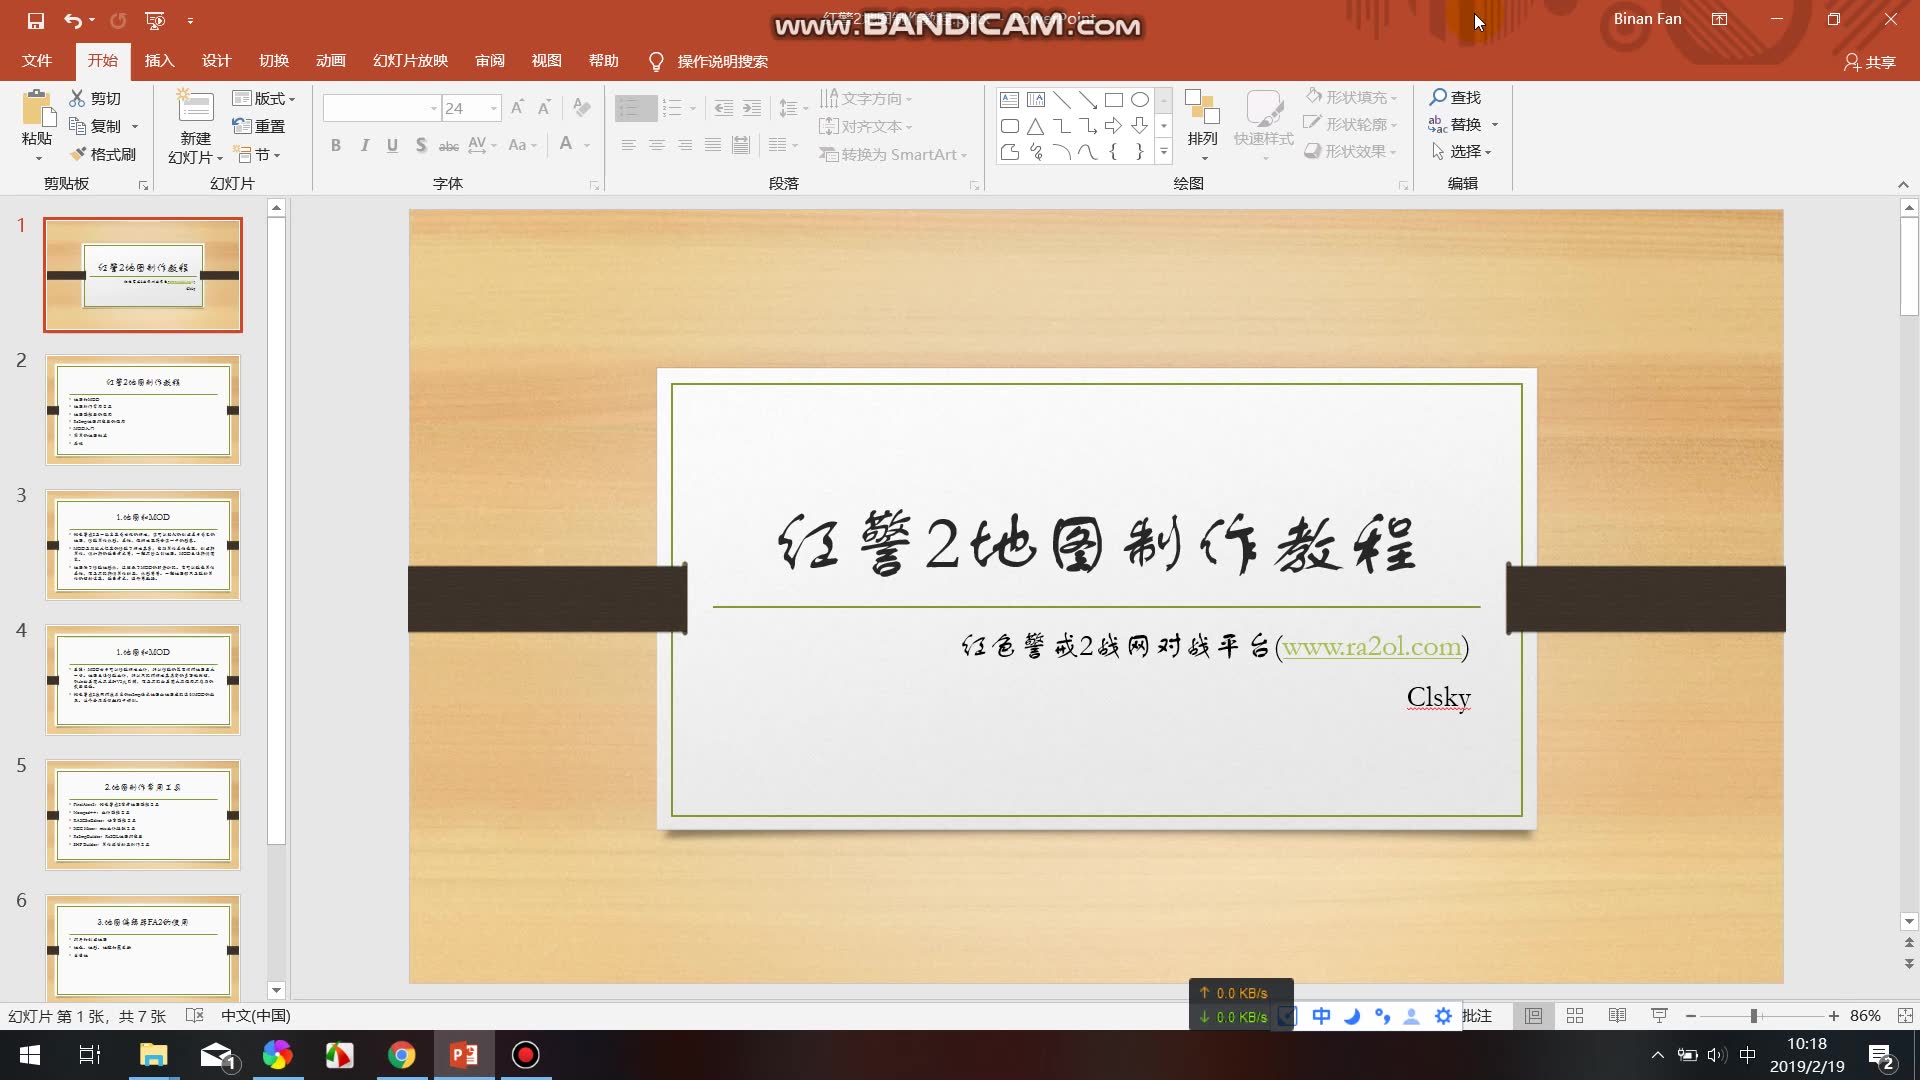Open the Select (选择) dropdown
This screenshot has height=1080, width=1920.
(x=1462, y=151)
